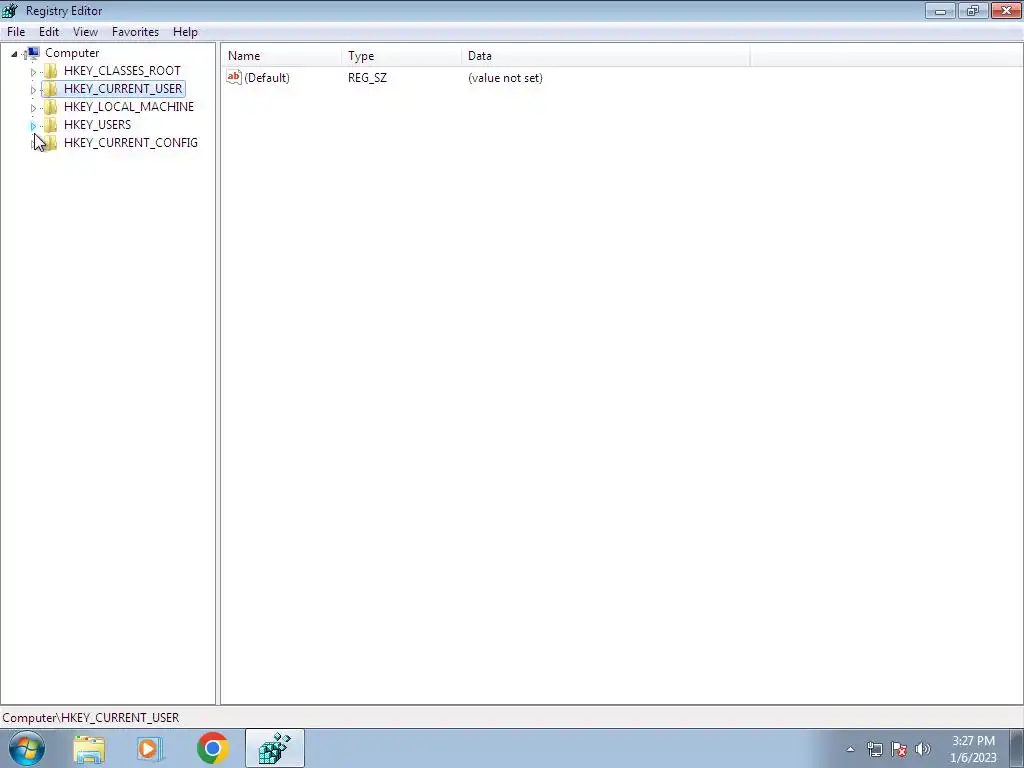Expand HKEY_CLASSES_ROOT key arrow
This screenshot has width=1024, height=768.
pos(33,72)
